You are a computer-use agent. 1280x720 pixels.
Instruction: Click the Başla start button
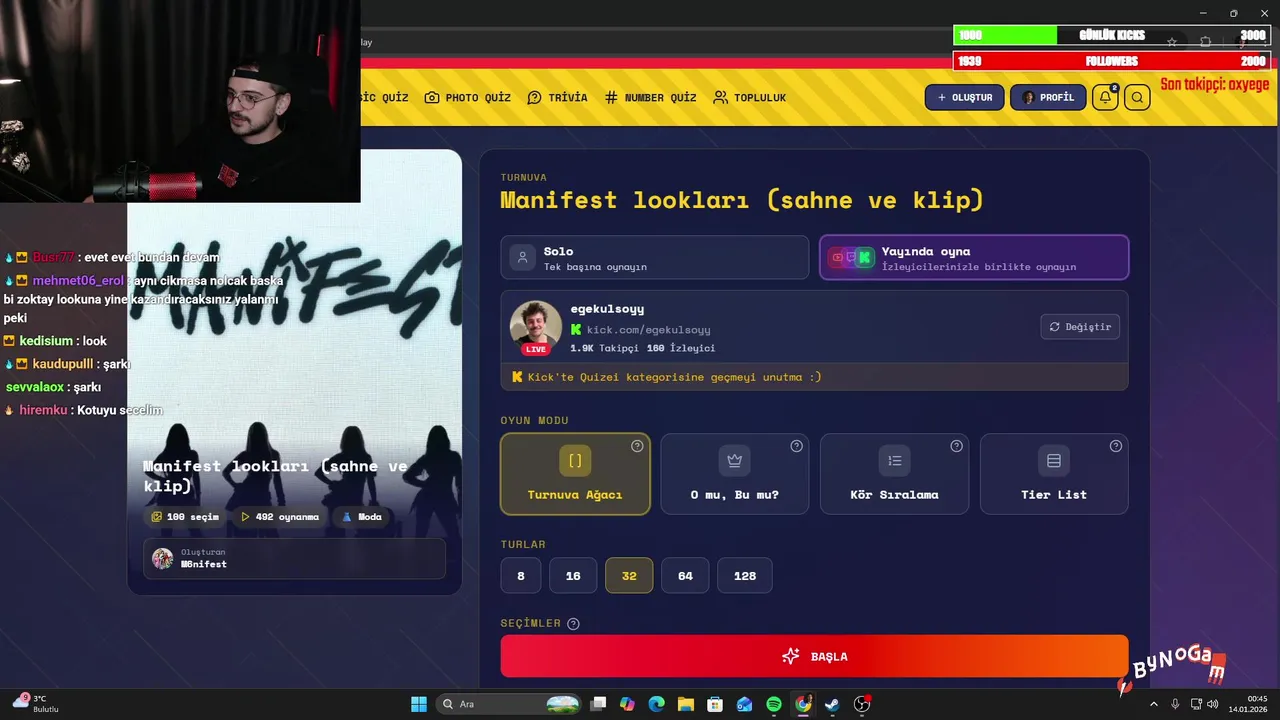(815, 656)
